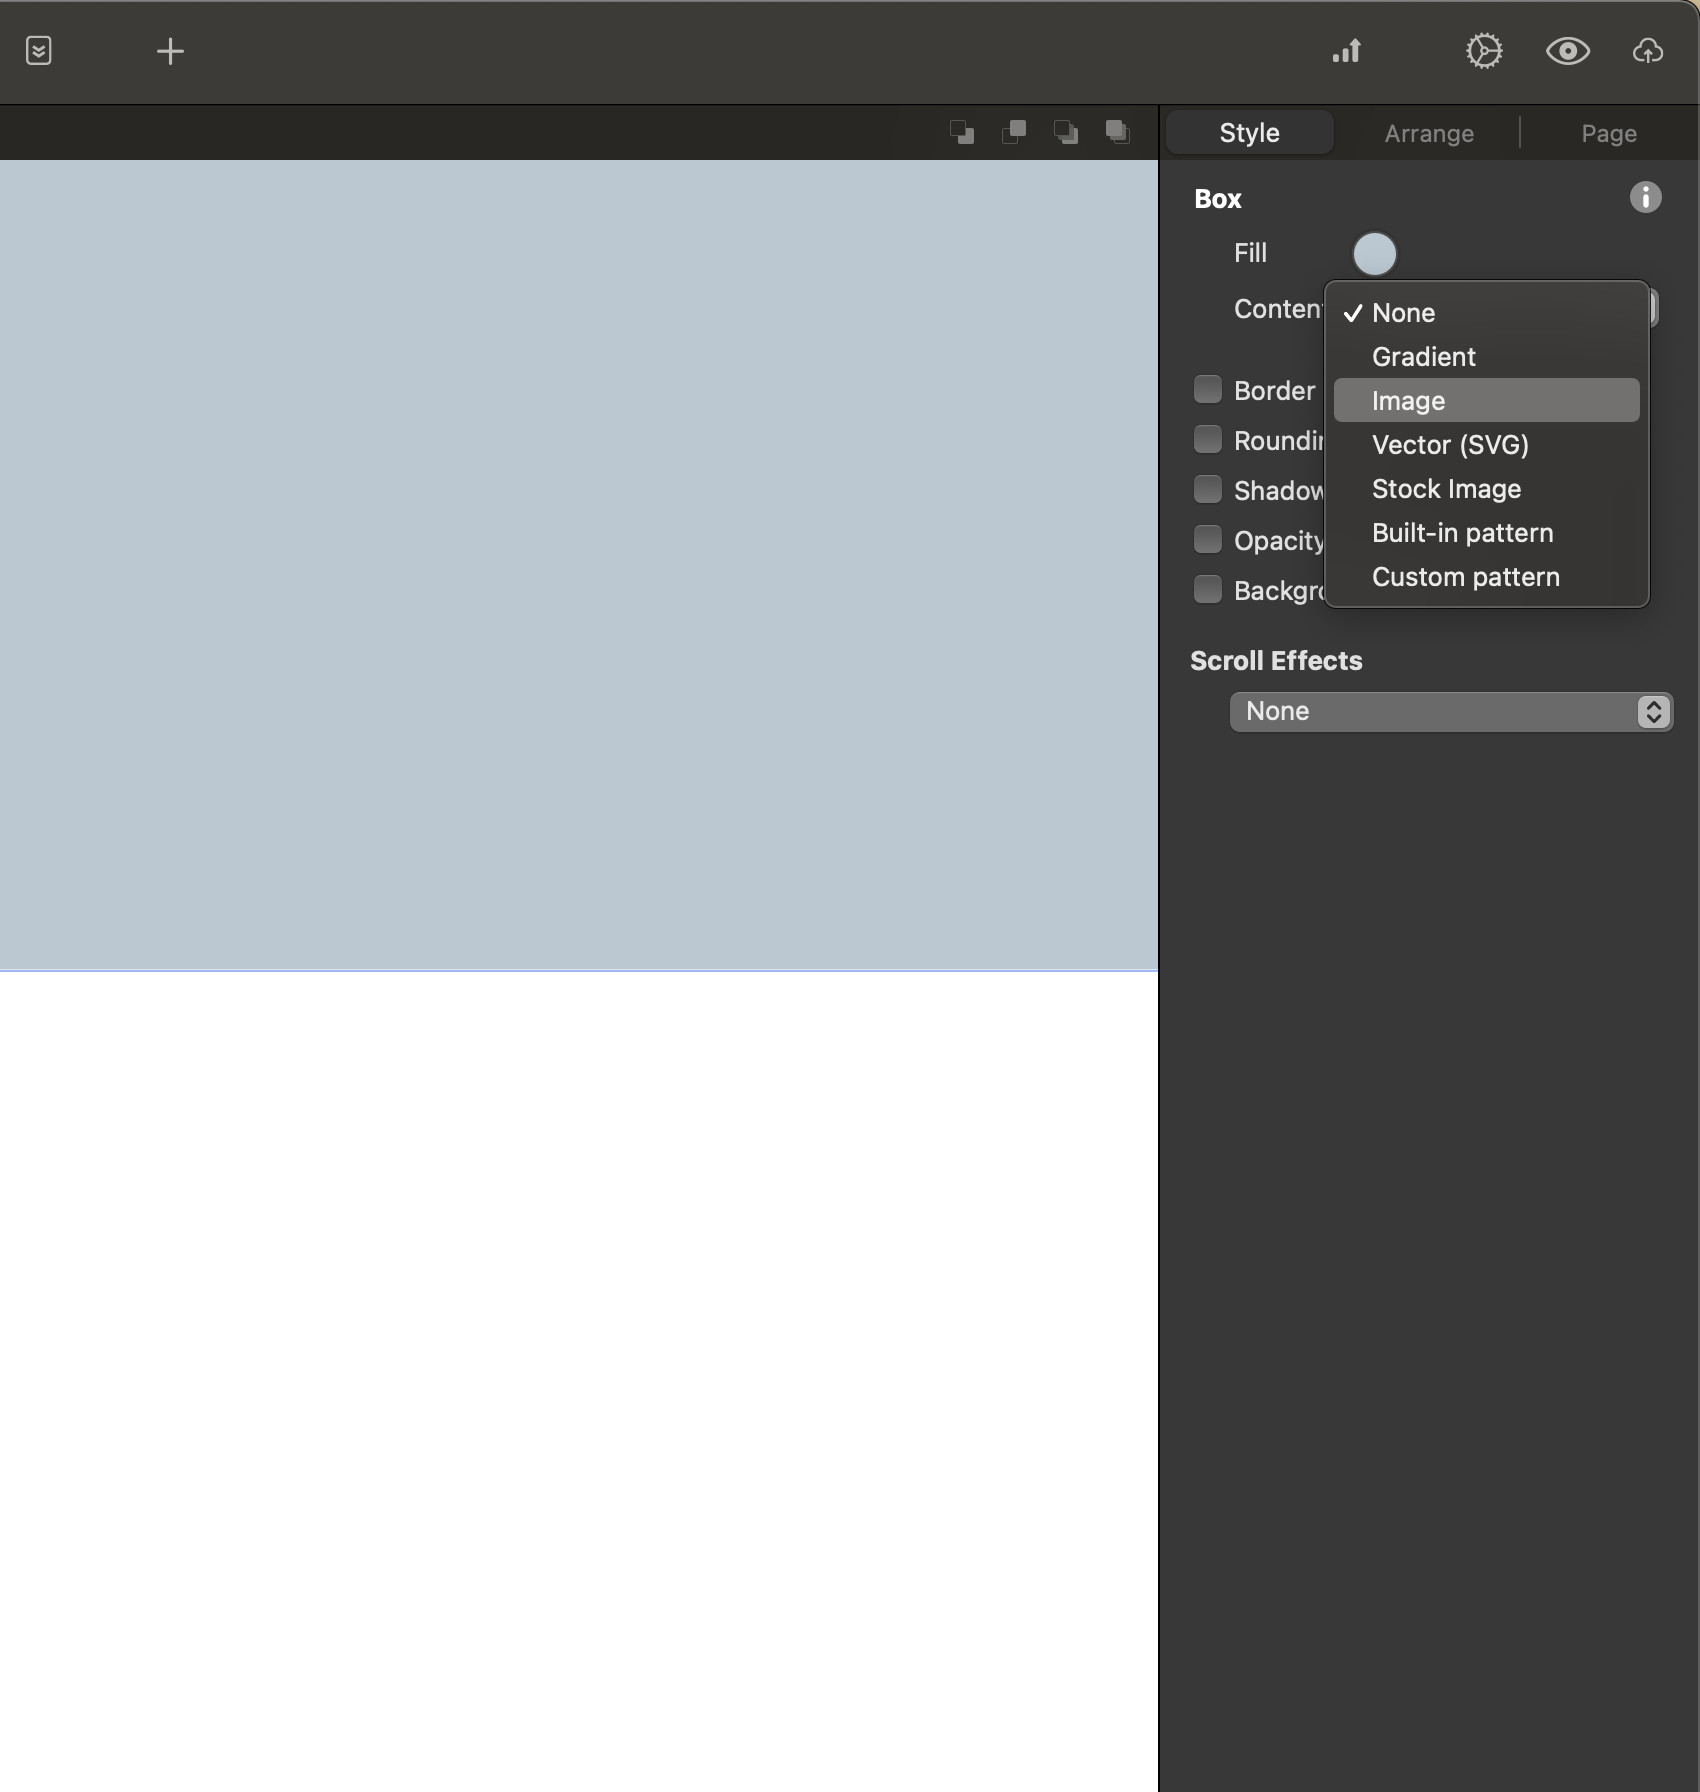
Task: Toggle the Shadow checkbox
Action: (1208, 490)
